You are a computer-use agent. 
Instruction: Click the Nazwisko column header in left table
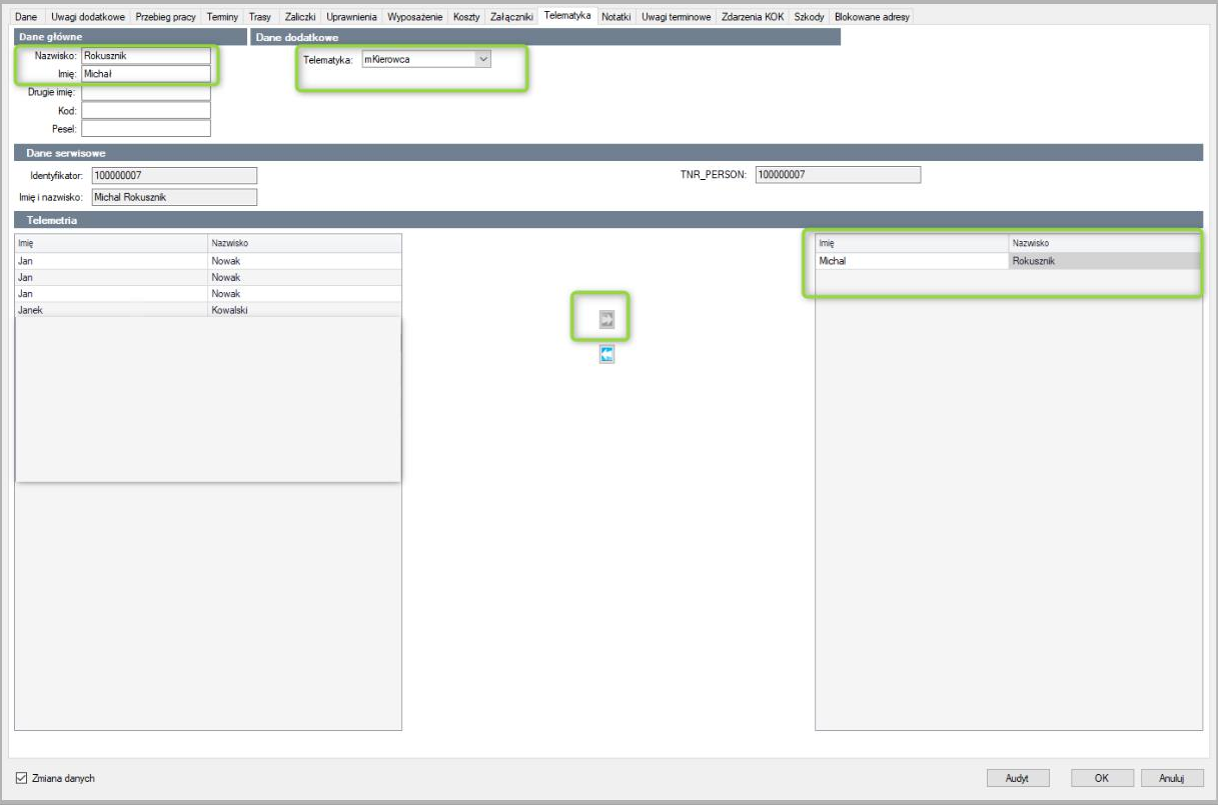click(304, 243)
